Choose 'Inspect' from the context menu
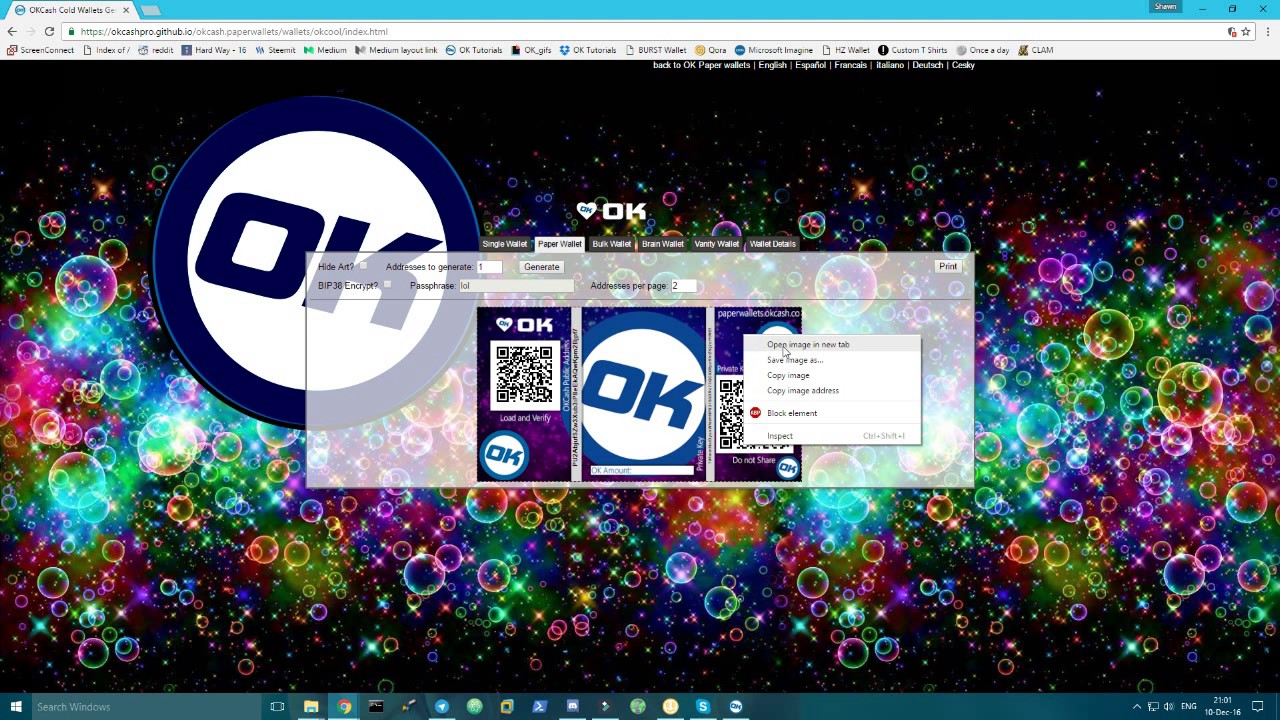This screenshot has width=1280, height=720. point(832,436)
